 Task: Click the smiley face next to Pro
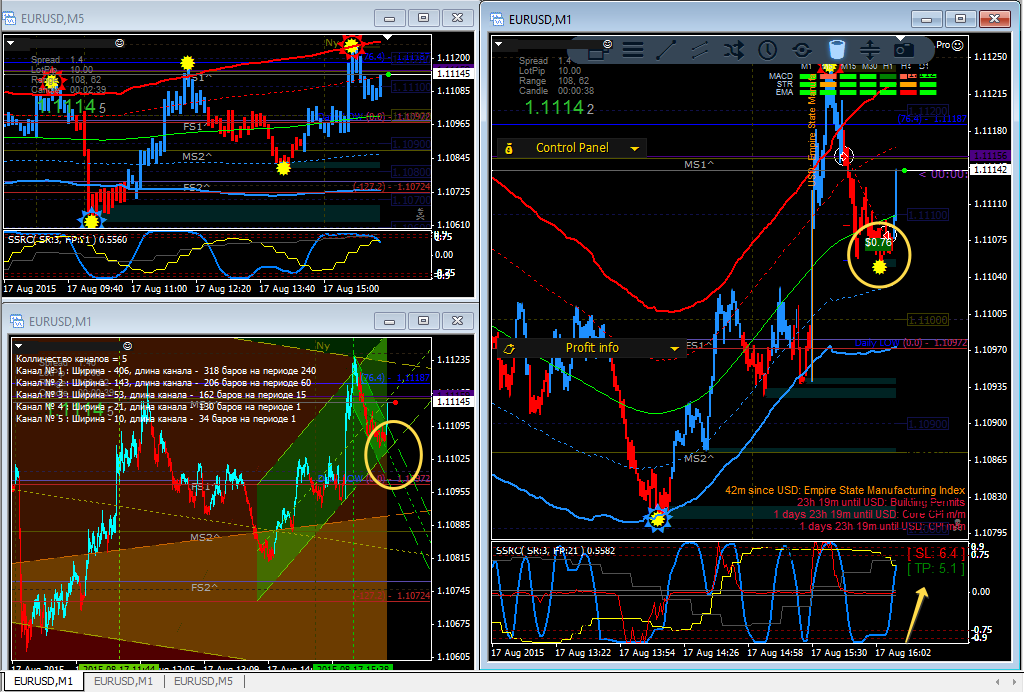957,45
